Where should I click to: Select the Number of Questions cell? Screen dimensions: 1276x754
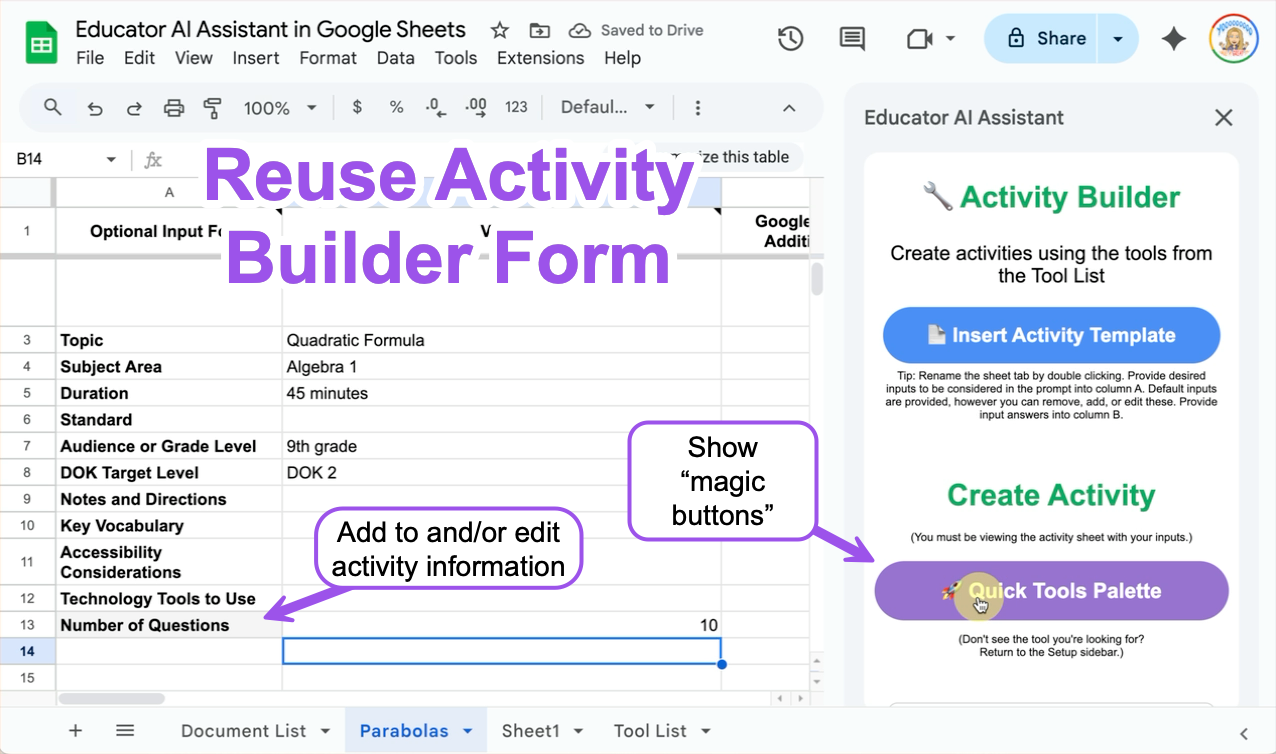click(169, 625)
